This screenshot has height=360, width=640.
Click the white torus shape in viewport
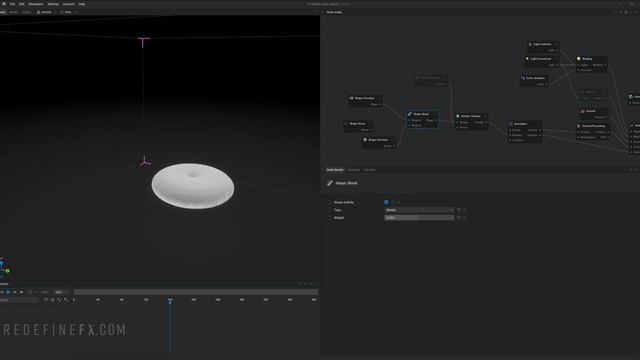193,186
